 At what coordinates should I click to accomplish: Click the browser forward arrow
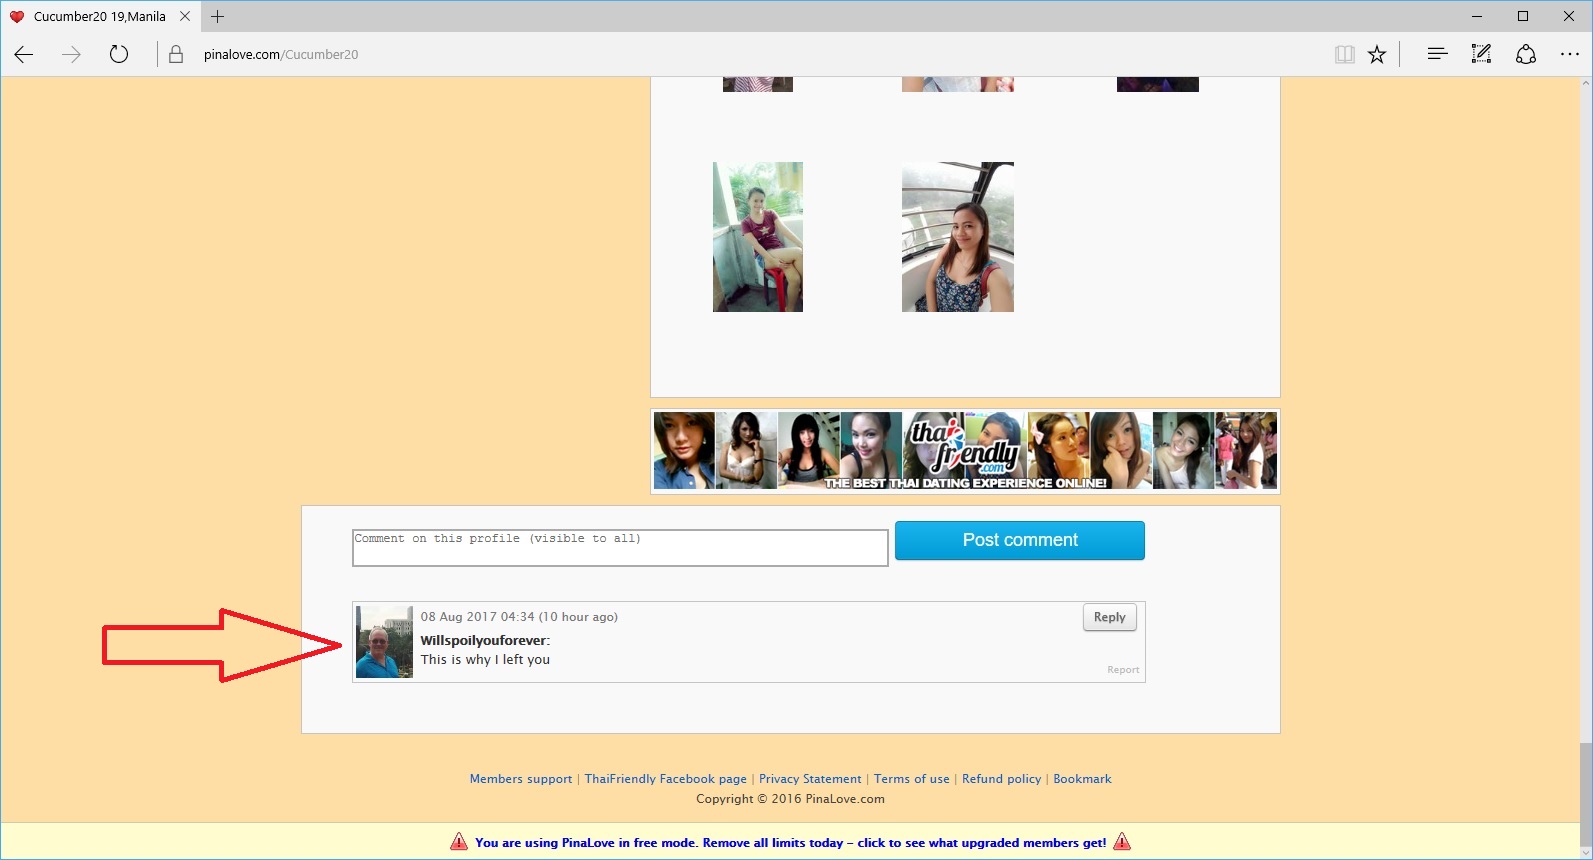tap(71, 55)
